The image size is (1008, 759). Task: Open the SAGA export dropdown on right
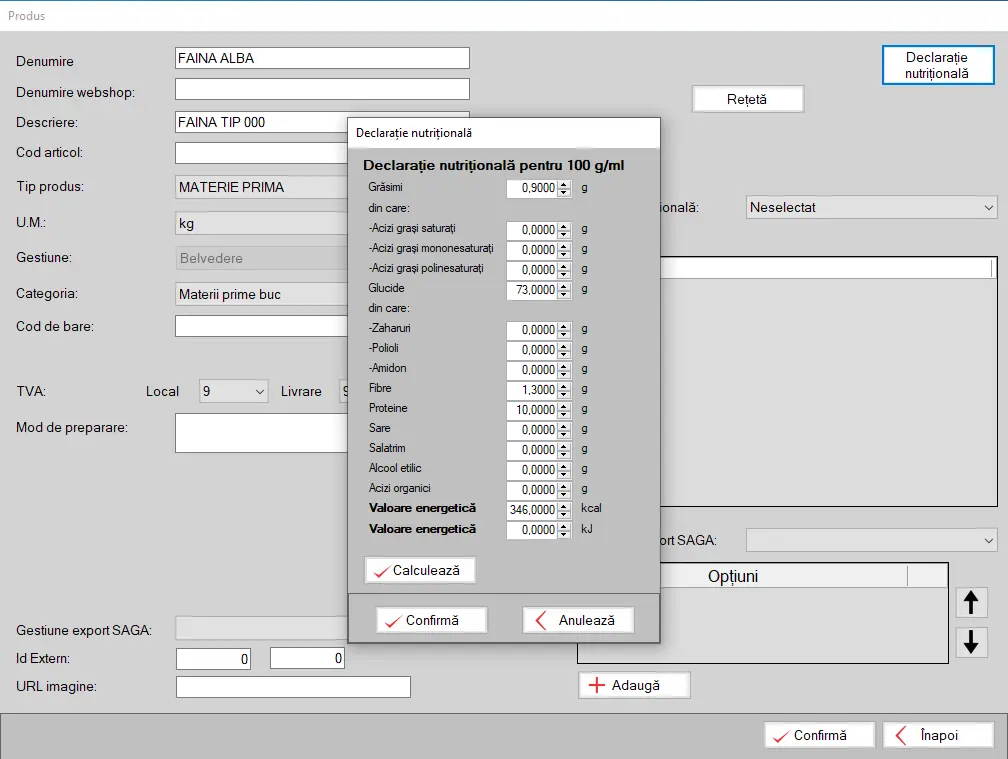(x=871, y=540)
